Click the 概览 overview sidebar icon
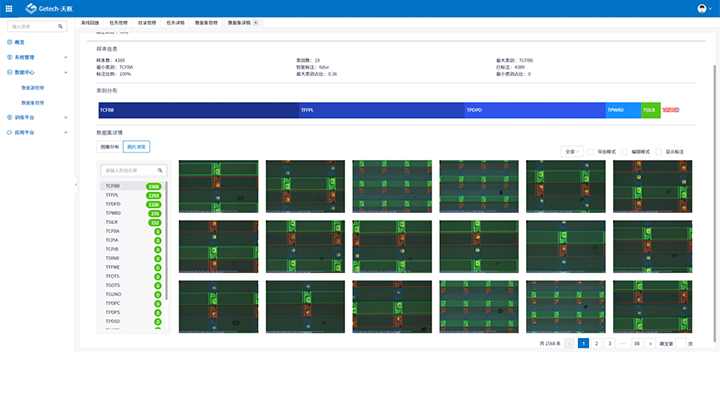The height and width of the screenshot is (404, 720). pyautogui.click(x=9, y=42)
